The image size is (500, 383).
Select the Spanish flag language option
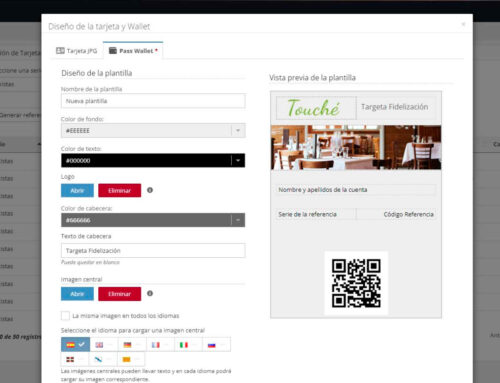tap(75, 345)
